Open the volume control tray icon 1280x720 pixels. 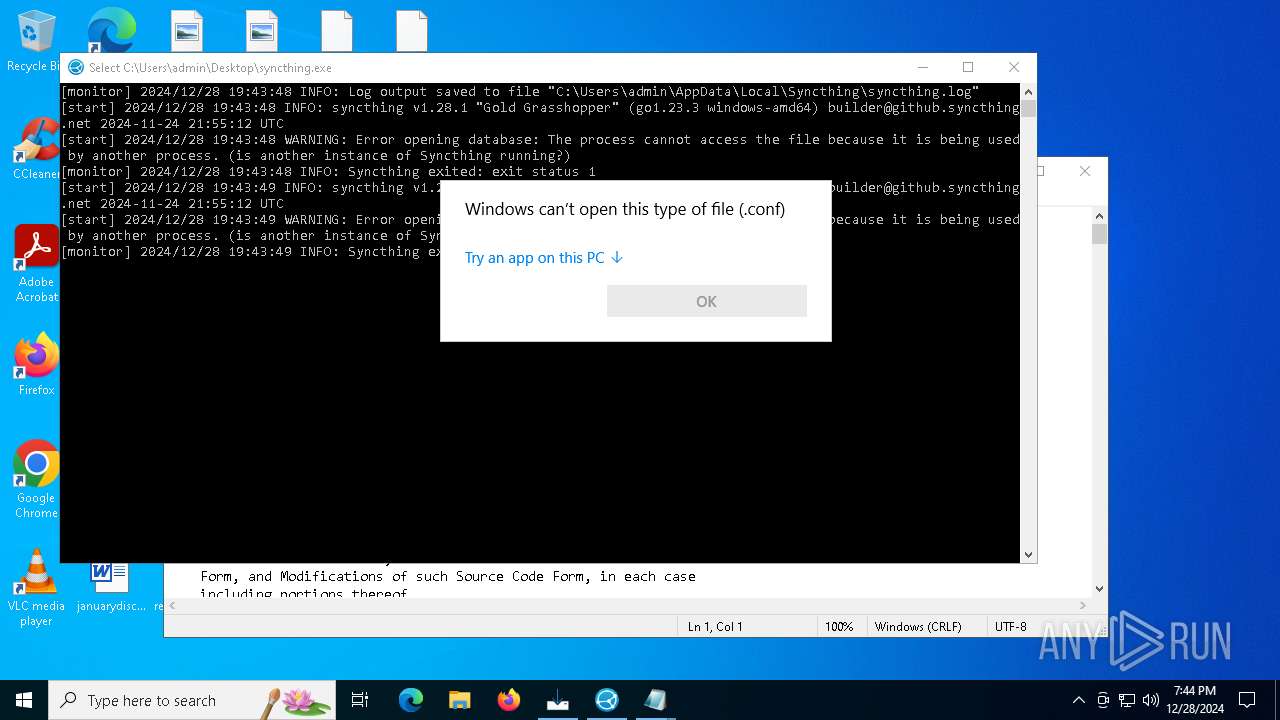[x=1151, y=700]
